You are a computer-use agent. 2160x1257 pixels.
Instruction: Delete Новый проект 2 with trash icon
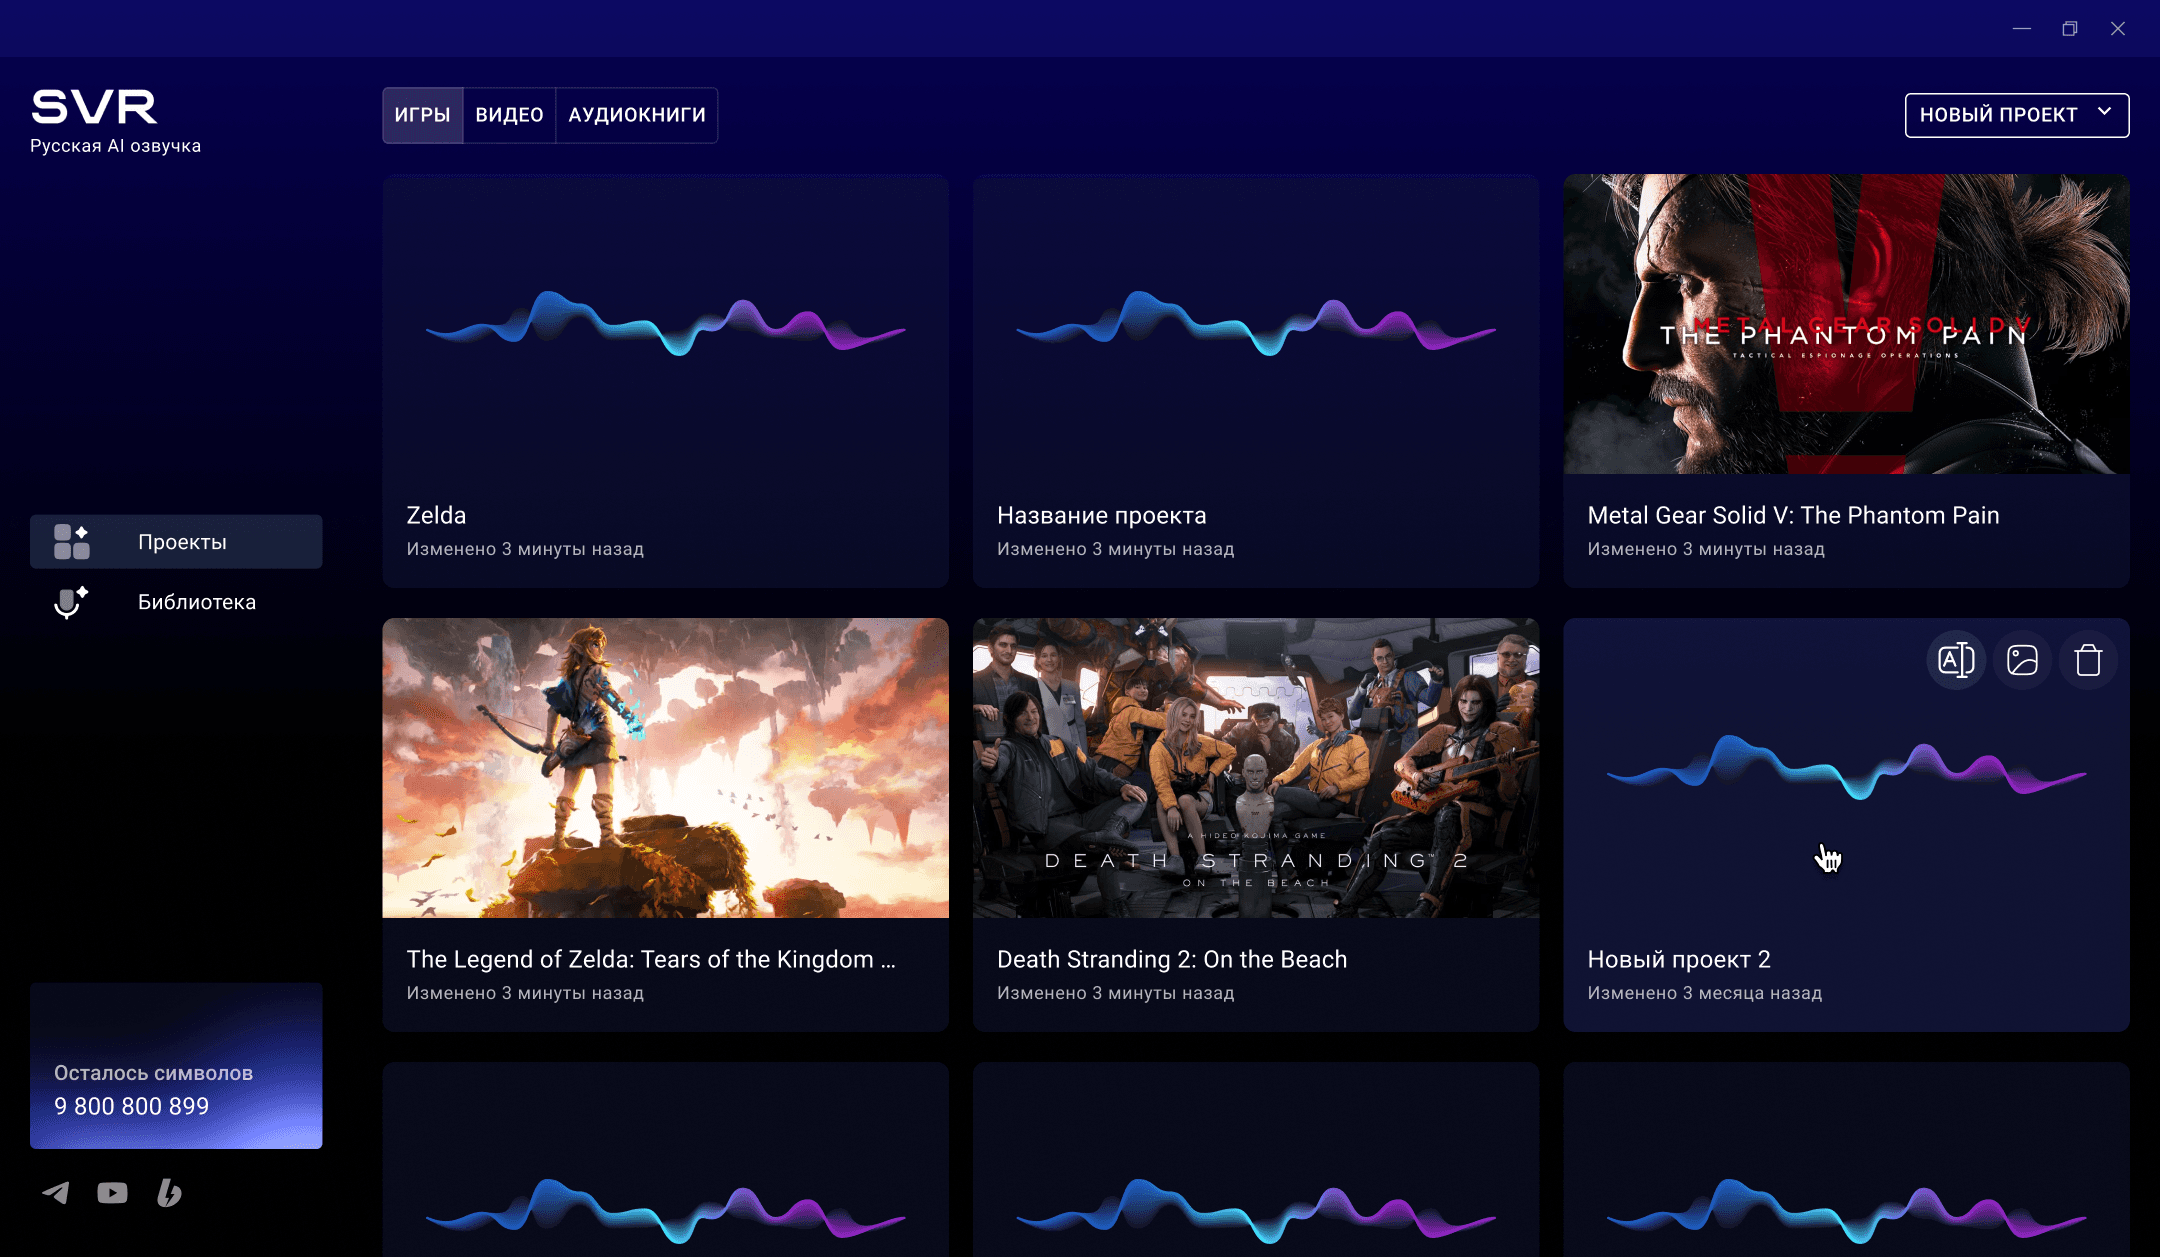coord(2088,660)
